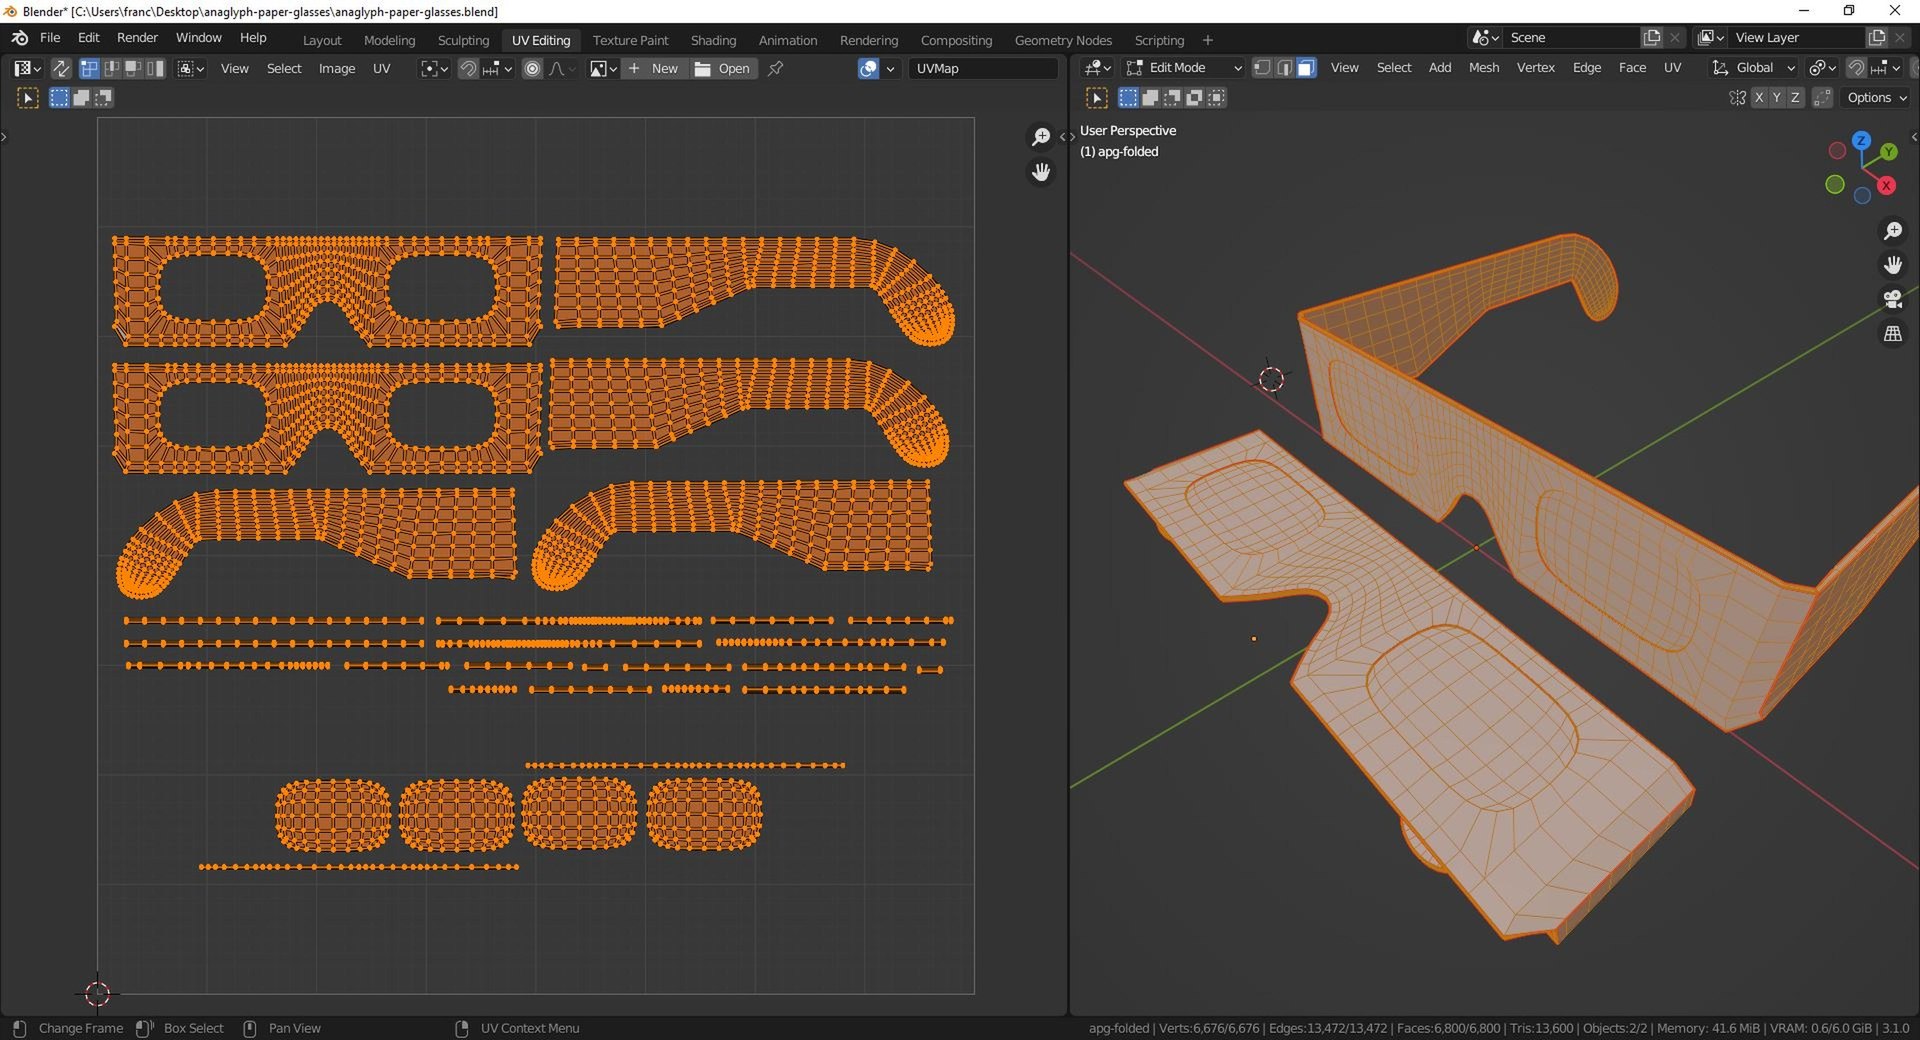
Task: Click the pan hand icon in UV editor
Action: coord(1041,172)
